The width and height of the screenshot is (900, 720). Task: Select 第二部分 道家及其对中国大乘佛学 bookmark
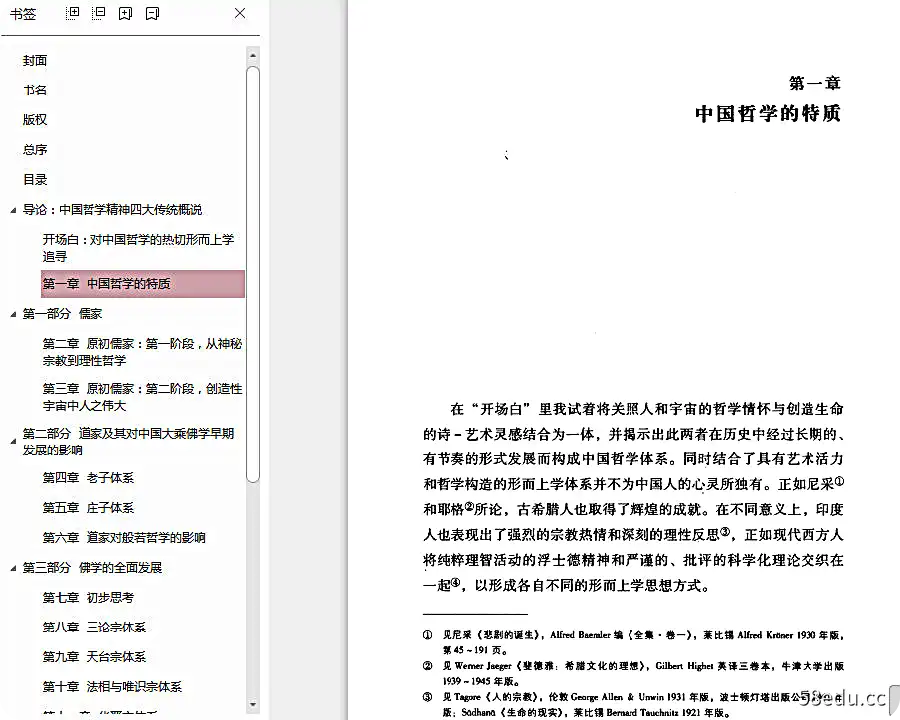coord(129,442)
